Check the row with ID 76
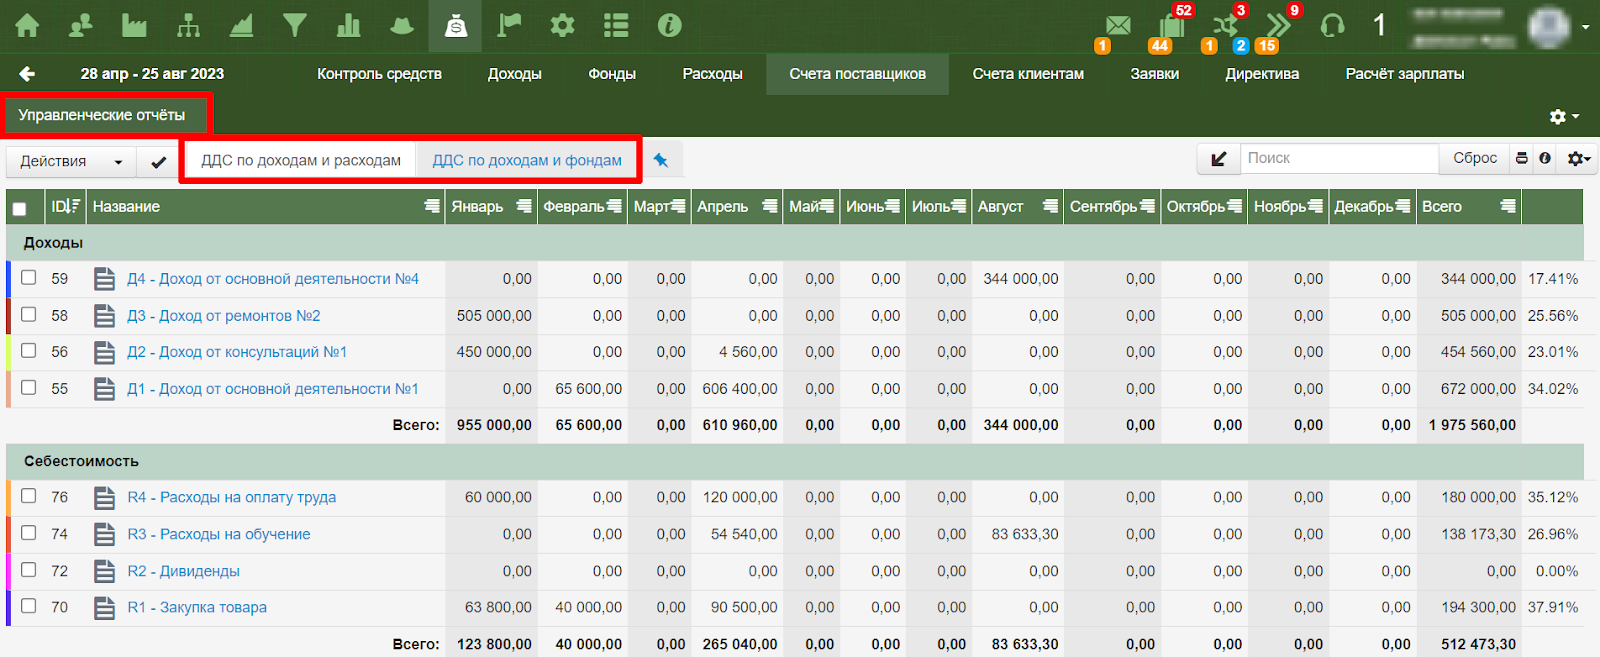The image size is (1600, 657). (29, 496)
